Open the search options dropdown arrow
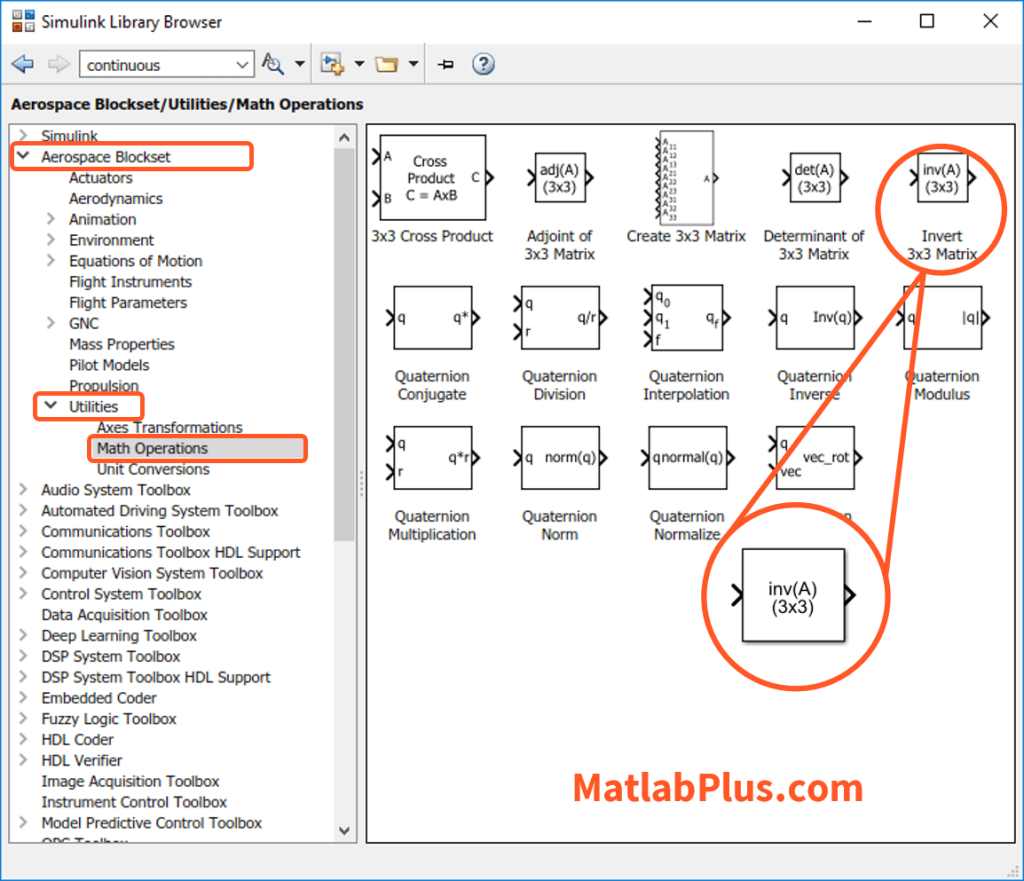 [x=300, y=64]
